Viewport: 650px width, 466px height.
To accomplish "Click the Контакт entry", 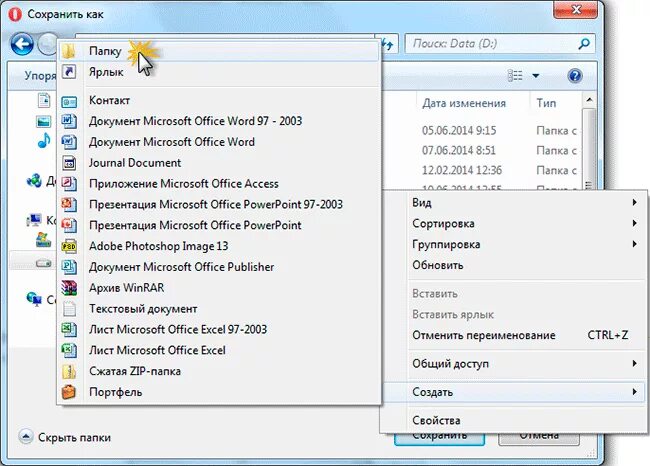I will (x=219, y=100).
